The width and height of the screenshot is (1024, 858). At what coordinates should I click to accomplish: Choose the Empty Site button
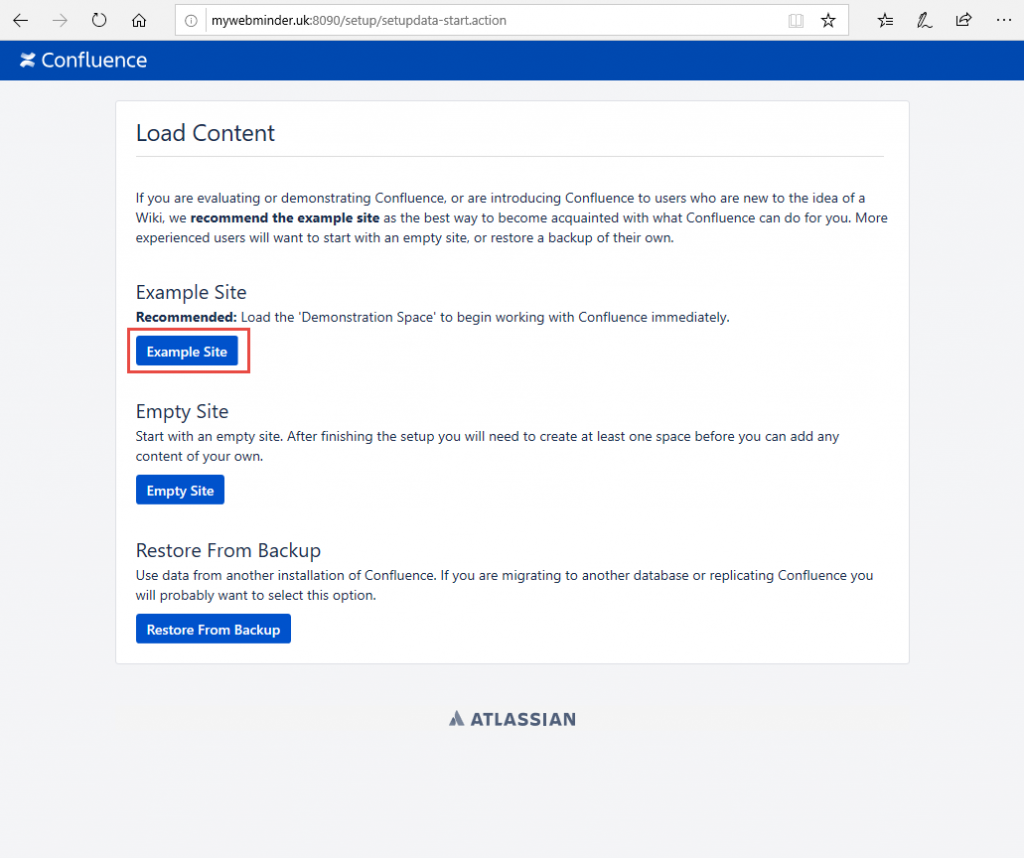(180, 490)
